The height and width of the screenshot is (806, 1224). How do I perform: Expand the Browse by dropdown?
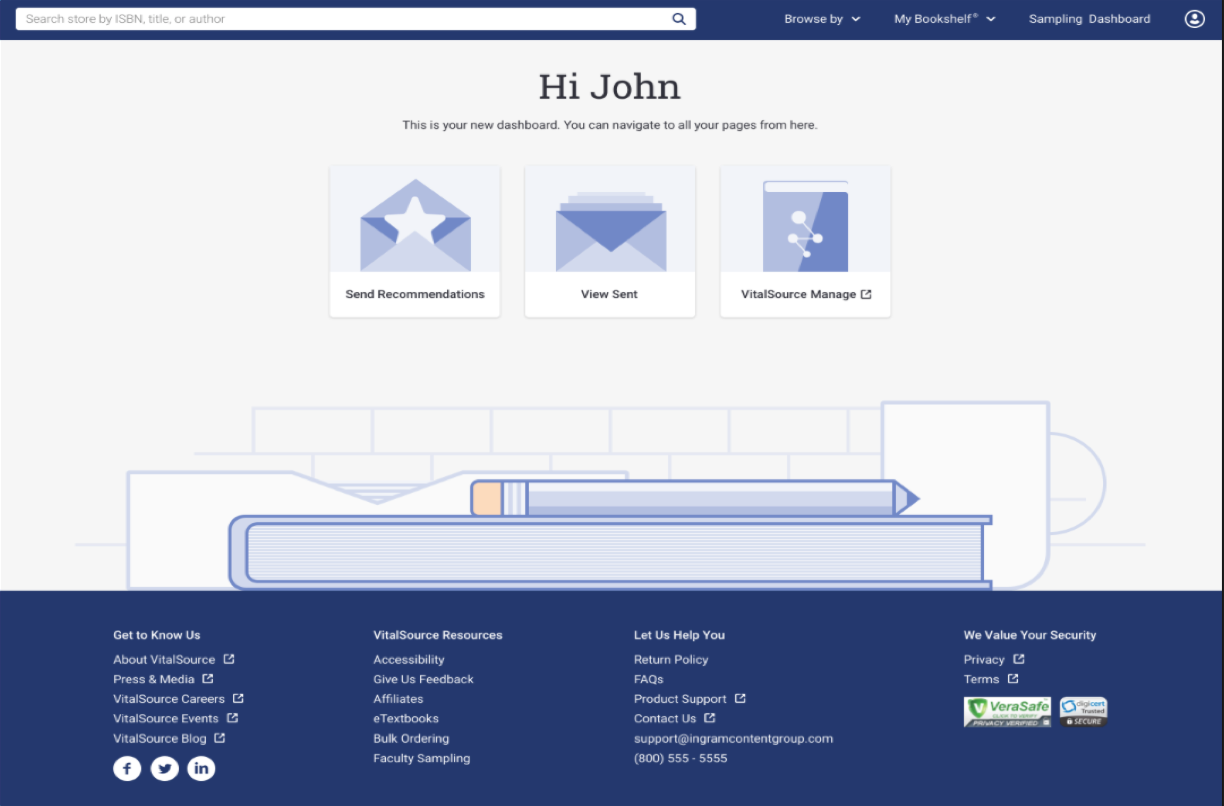[x=822, y=18]
